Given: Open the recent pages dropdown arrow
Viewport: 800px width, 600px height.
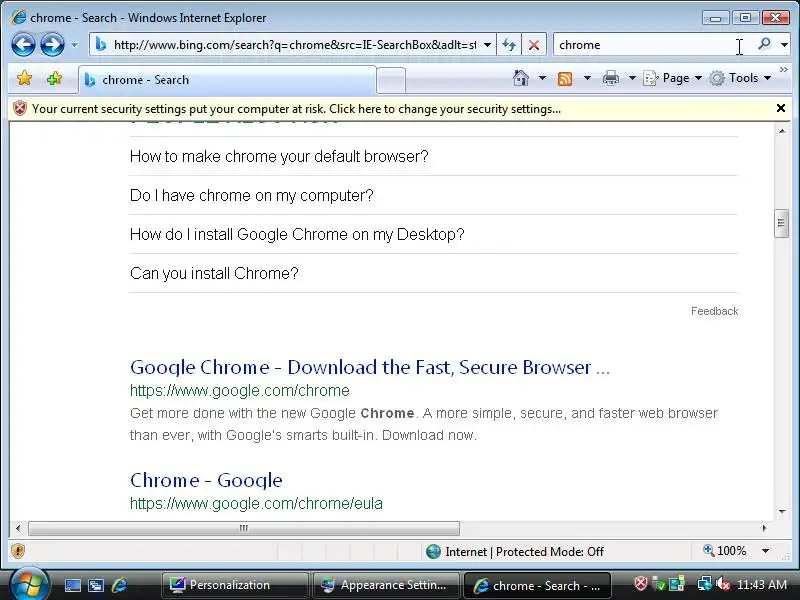Looking at the screenshot, I should pyautogui.click(x=74, y=45).
